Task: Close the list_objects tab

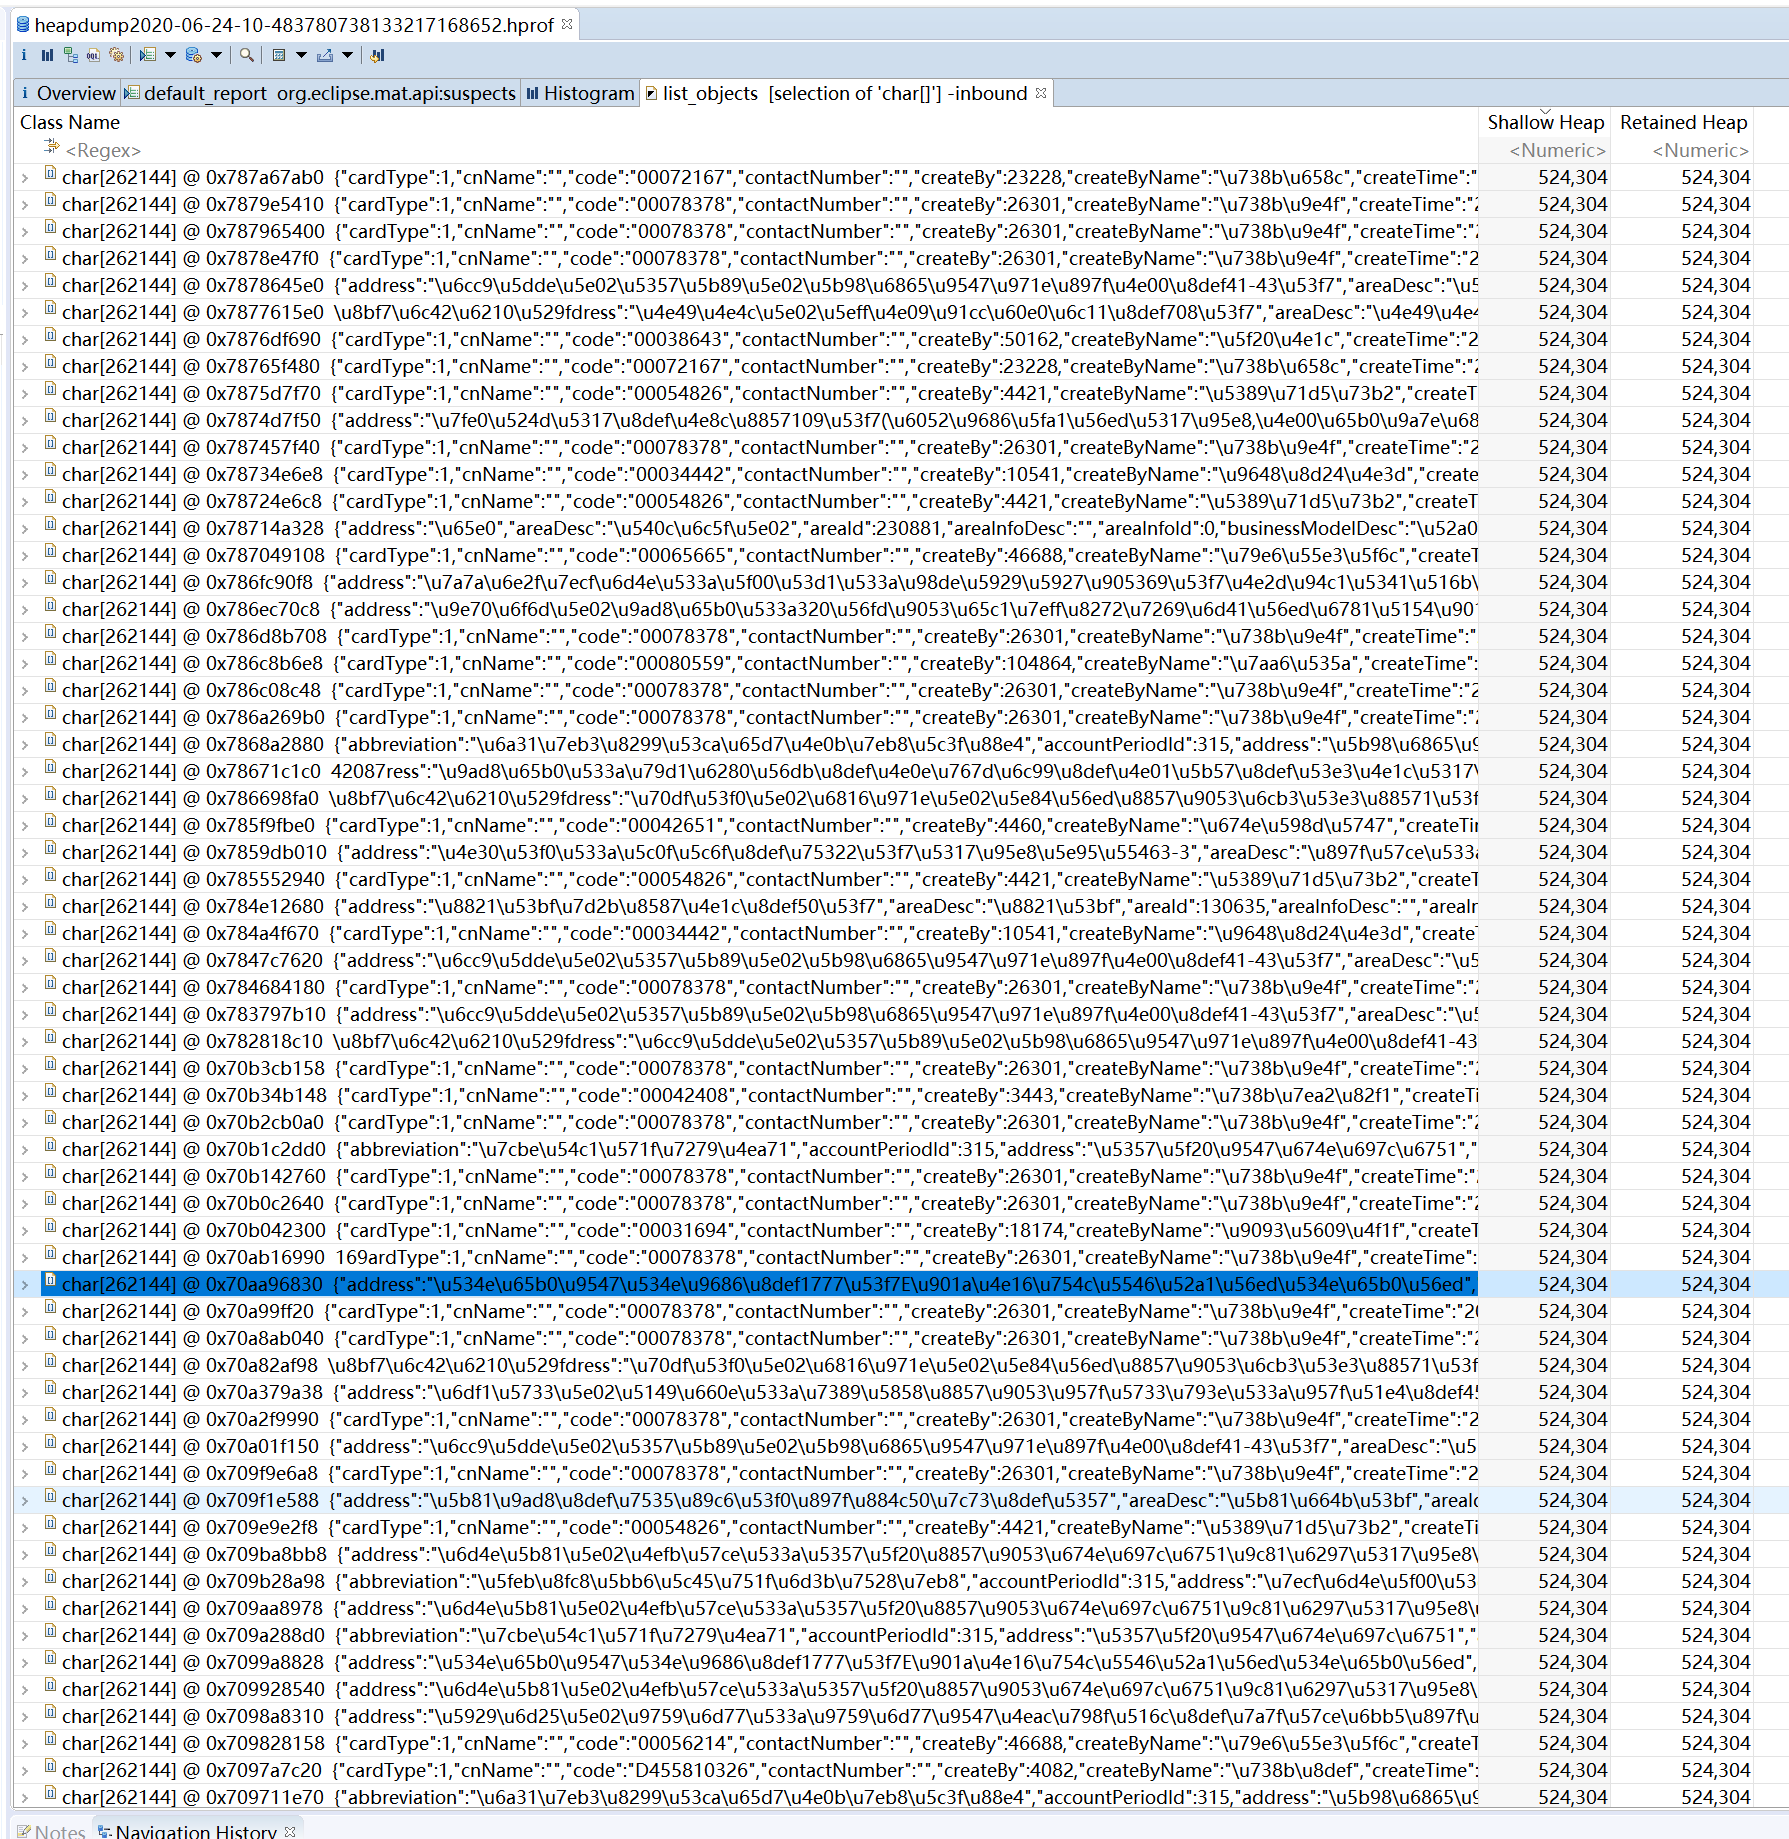Action: point(1041,93)
